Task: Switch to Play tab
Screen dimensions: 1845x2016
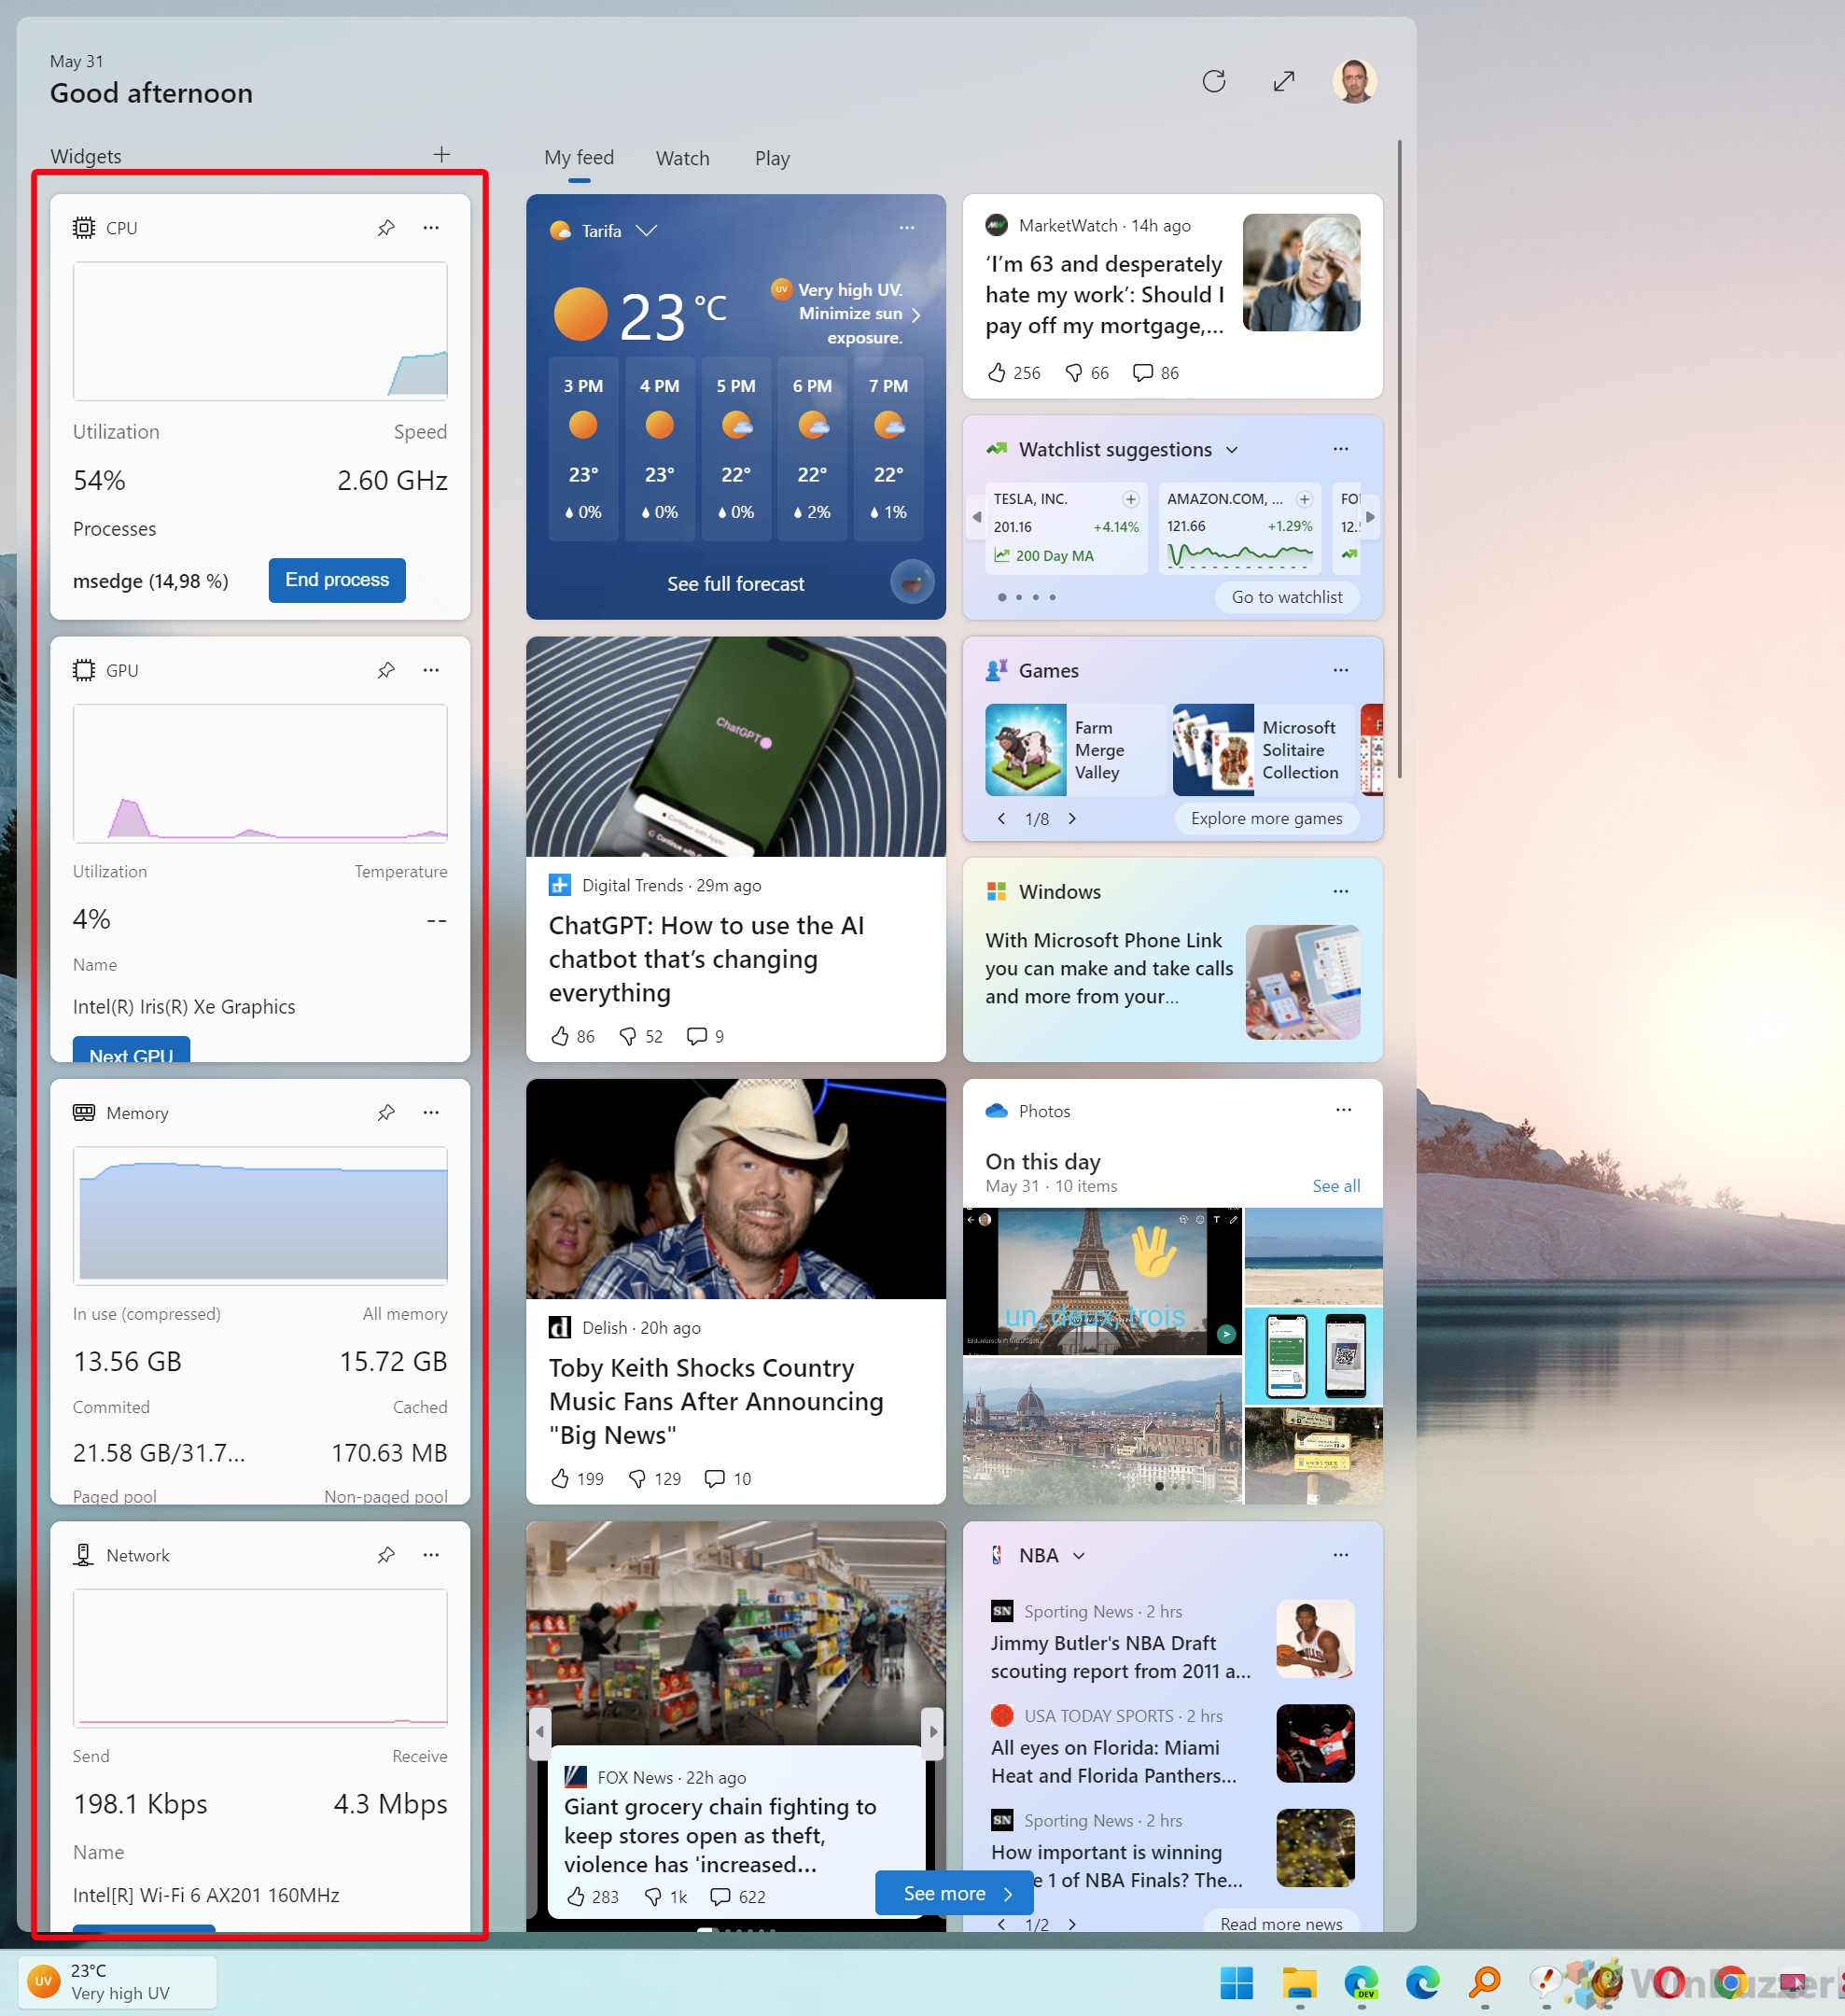Action: pos(772,158)
